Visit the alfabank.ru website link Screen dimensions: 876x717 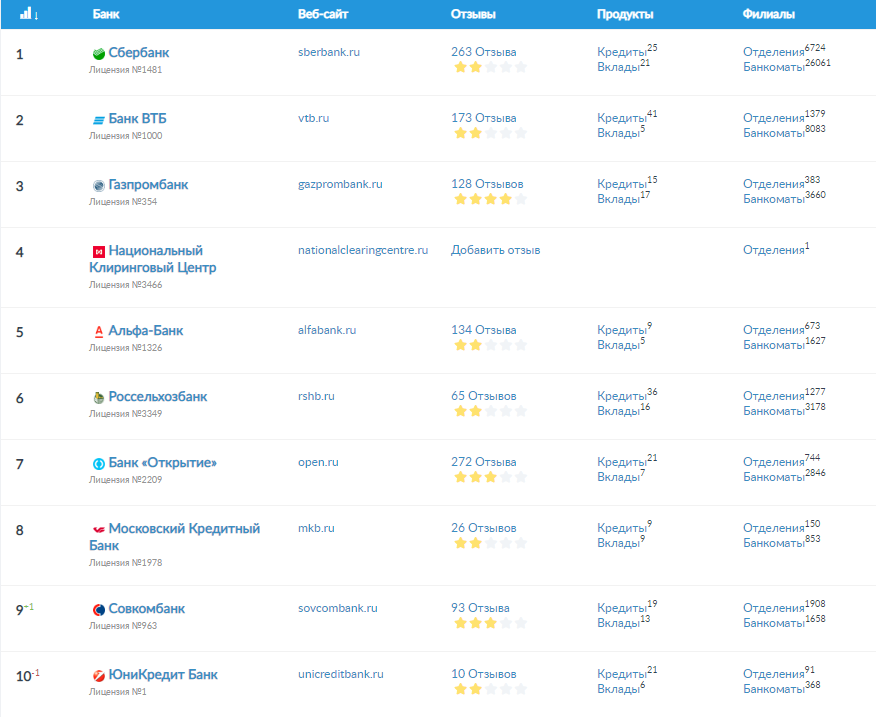[327, 330]
